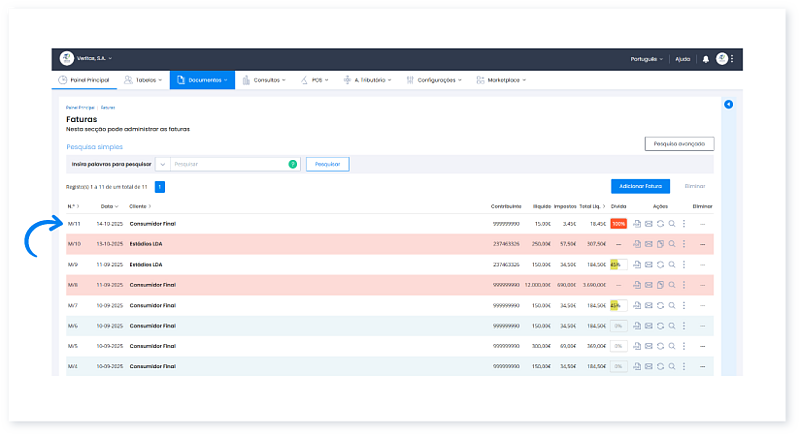800x436 pixels.
Task: Click the copy document icon on invoice M/8
Action: click(660, 285)
